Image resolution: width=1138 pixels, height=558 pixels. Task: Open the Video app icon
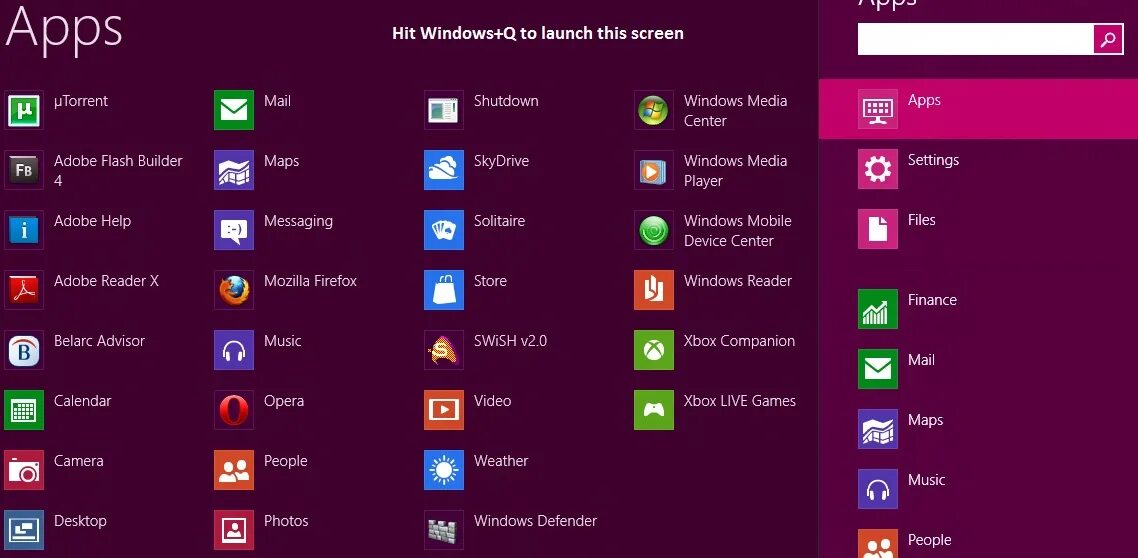pos(443,410)
